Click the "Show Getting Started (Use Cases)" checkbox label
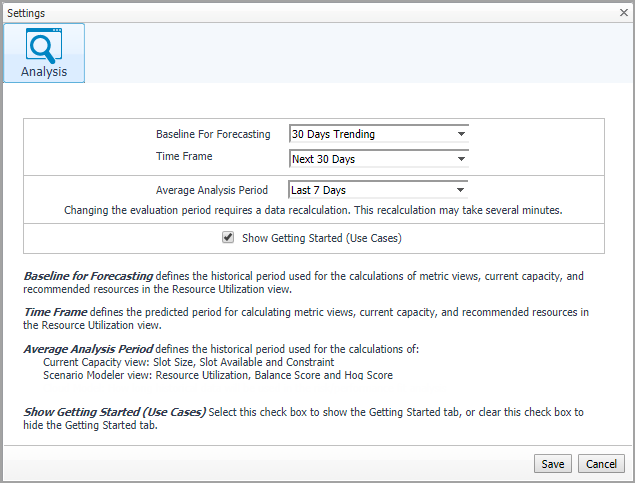635x483 pixels. tap(321, 238)
